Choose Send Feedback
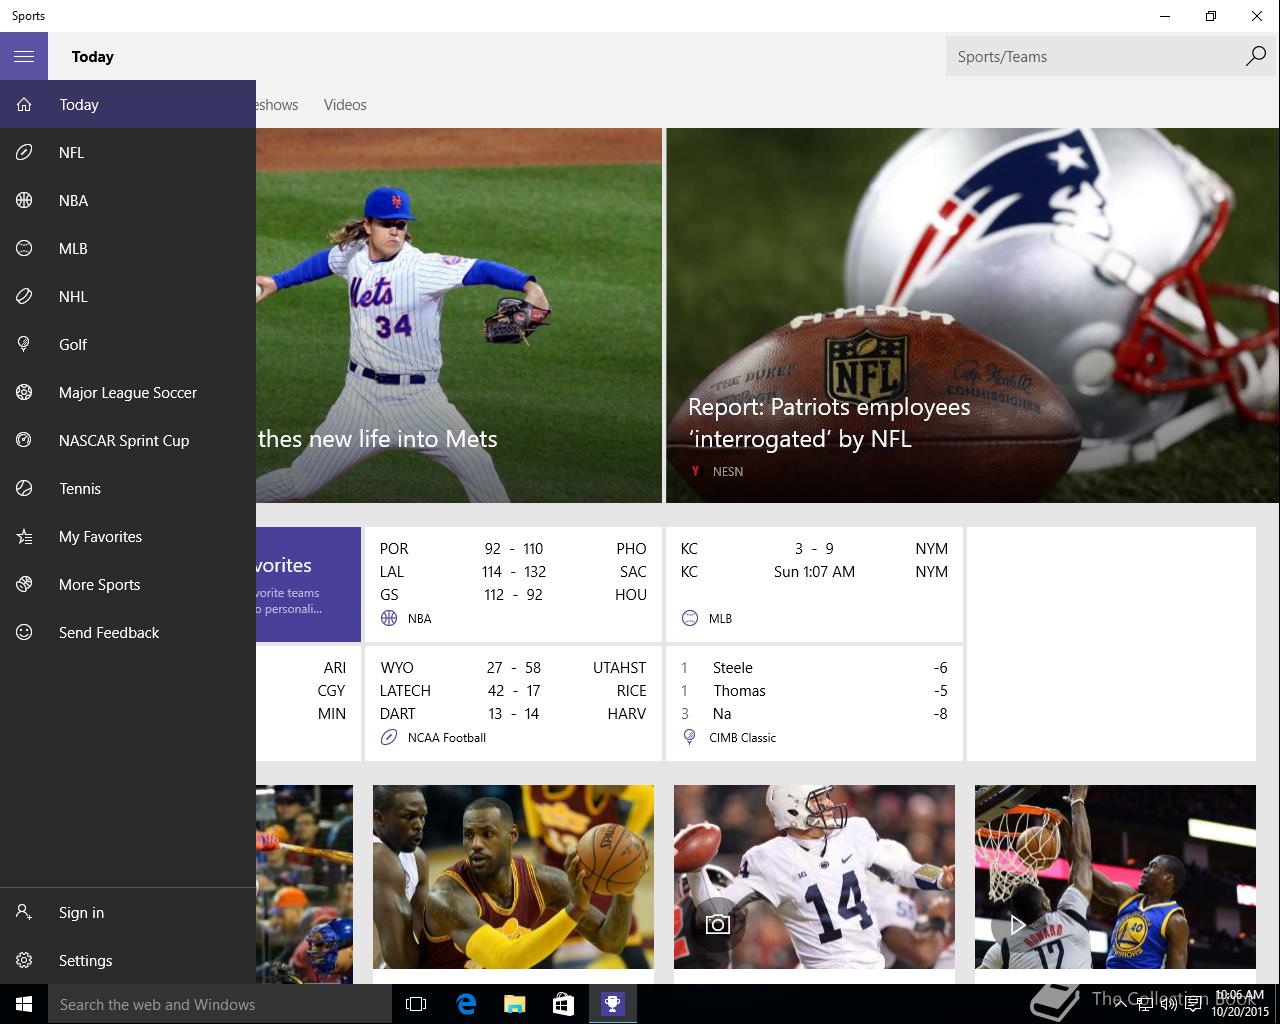 (128, 632)
